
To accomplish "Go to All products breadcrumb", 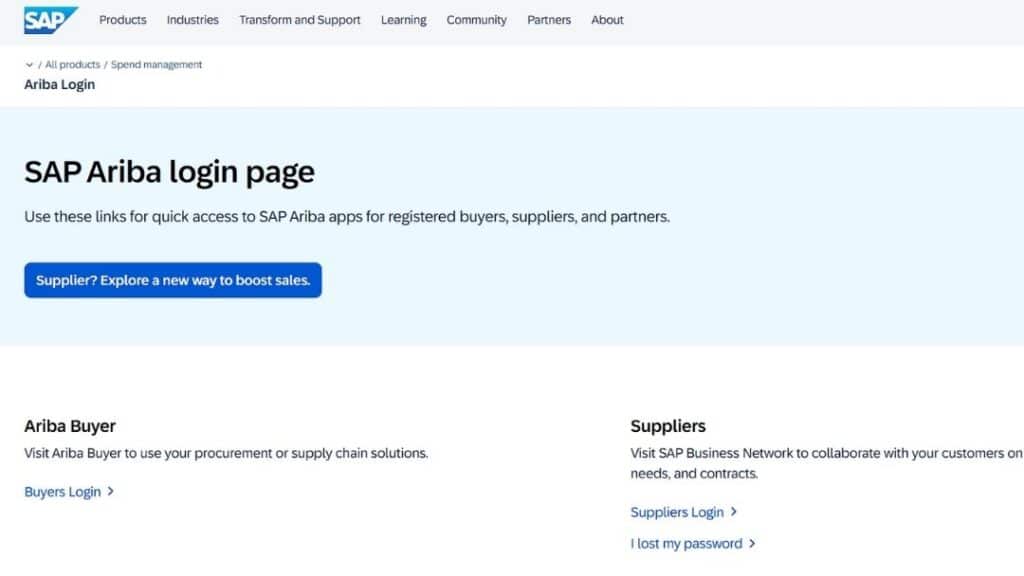I will pyautogui.click(x=72, y=65).
